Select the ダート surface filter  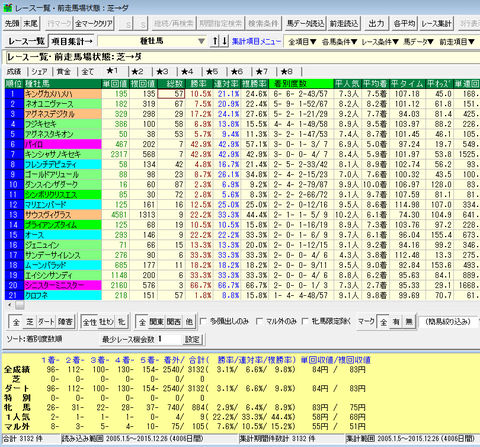tap(46, 322)
